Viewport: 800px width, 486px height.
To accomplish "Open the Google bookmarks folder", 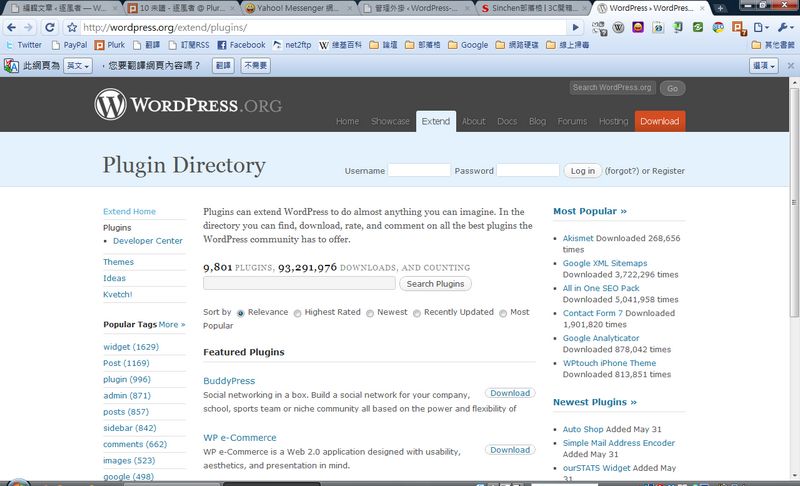I will [468, 45].
